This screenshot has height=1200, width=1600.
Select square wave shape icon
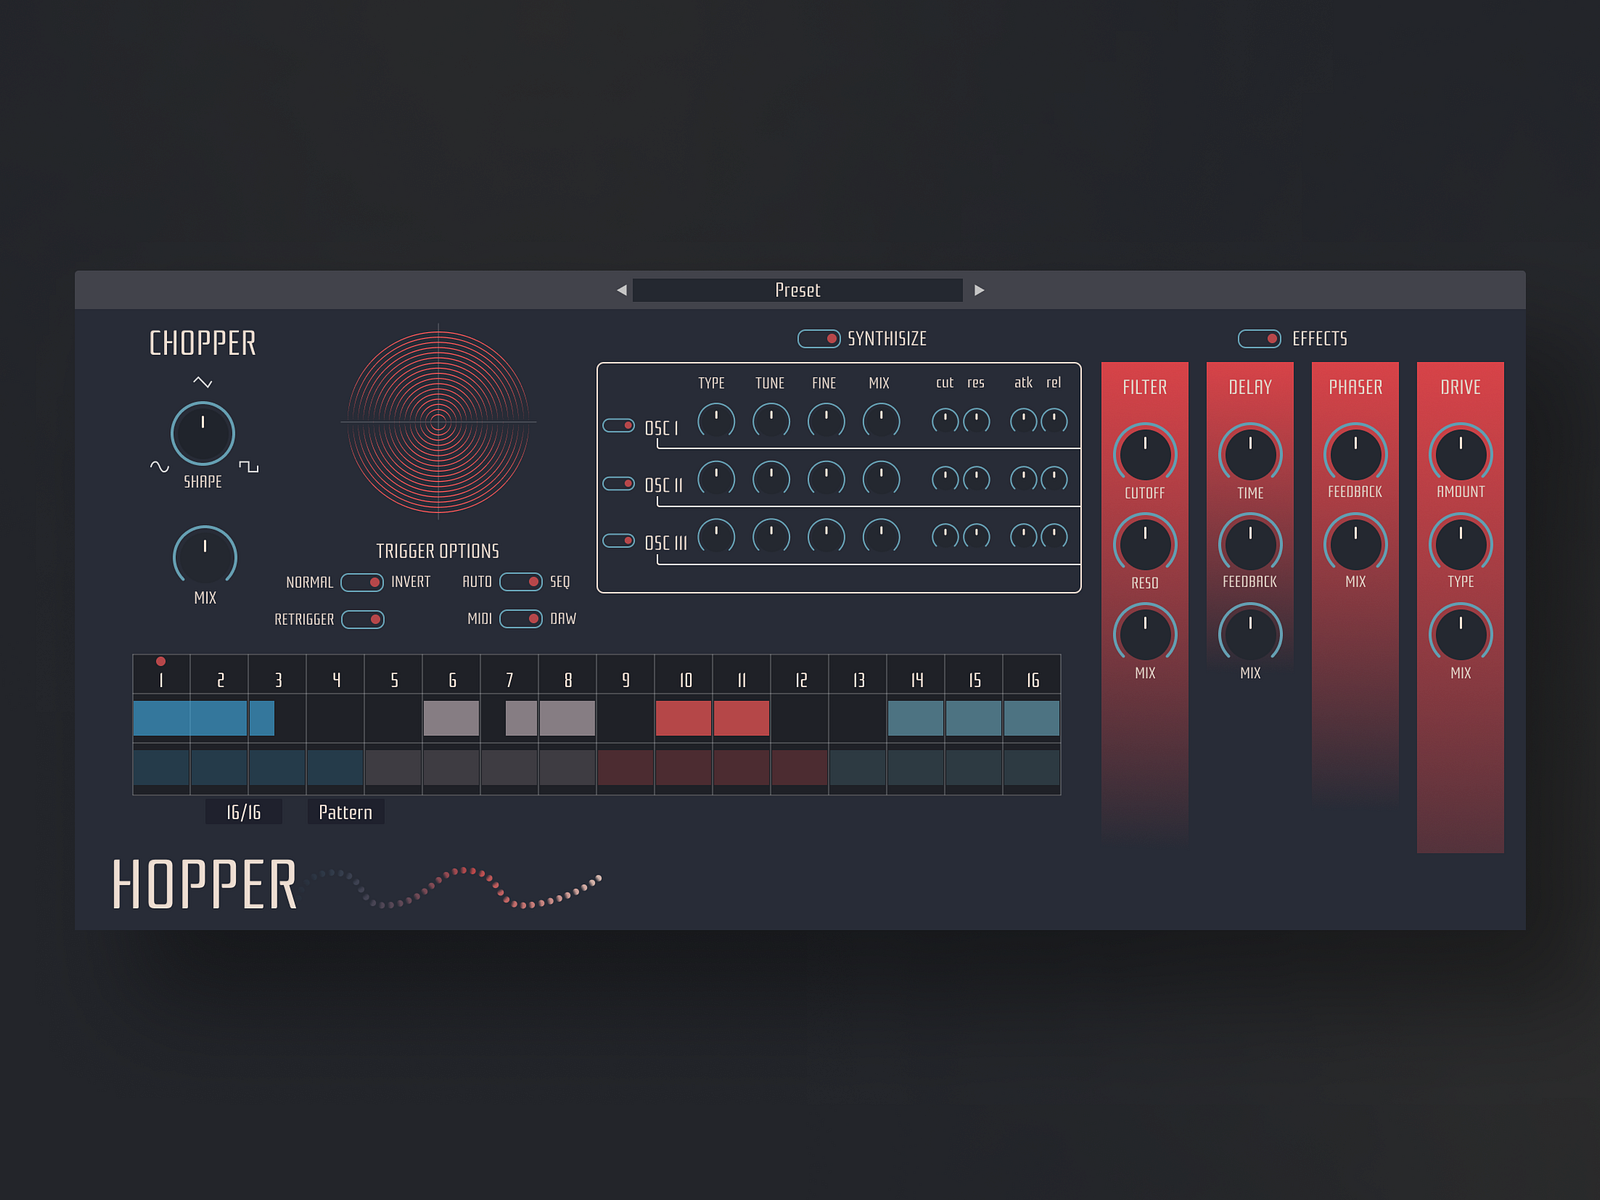click(x=249, y=467)
